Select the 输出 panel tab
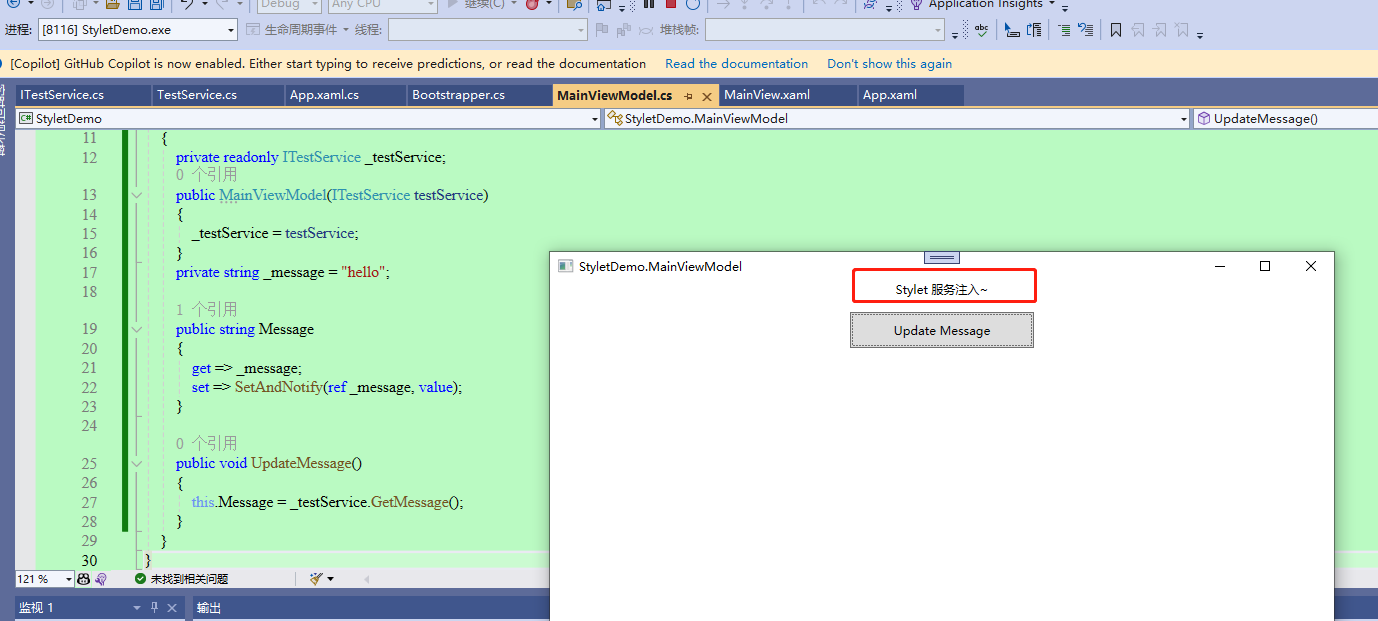Image resolution: width=1378 pixels, height=621 pixels. point(209,608)
